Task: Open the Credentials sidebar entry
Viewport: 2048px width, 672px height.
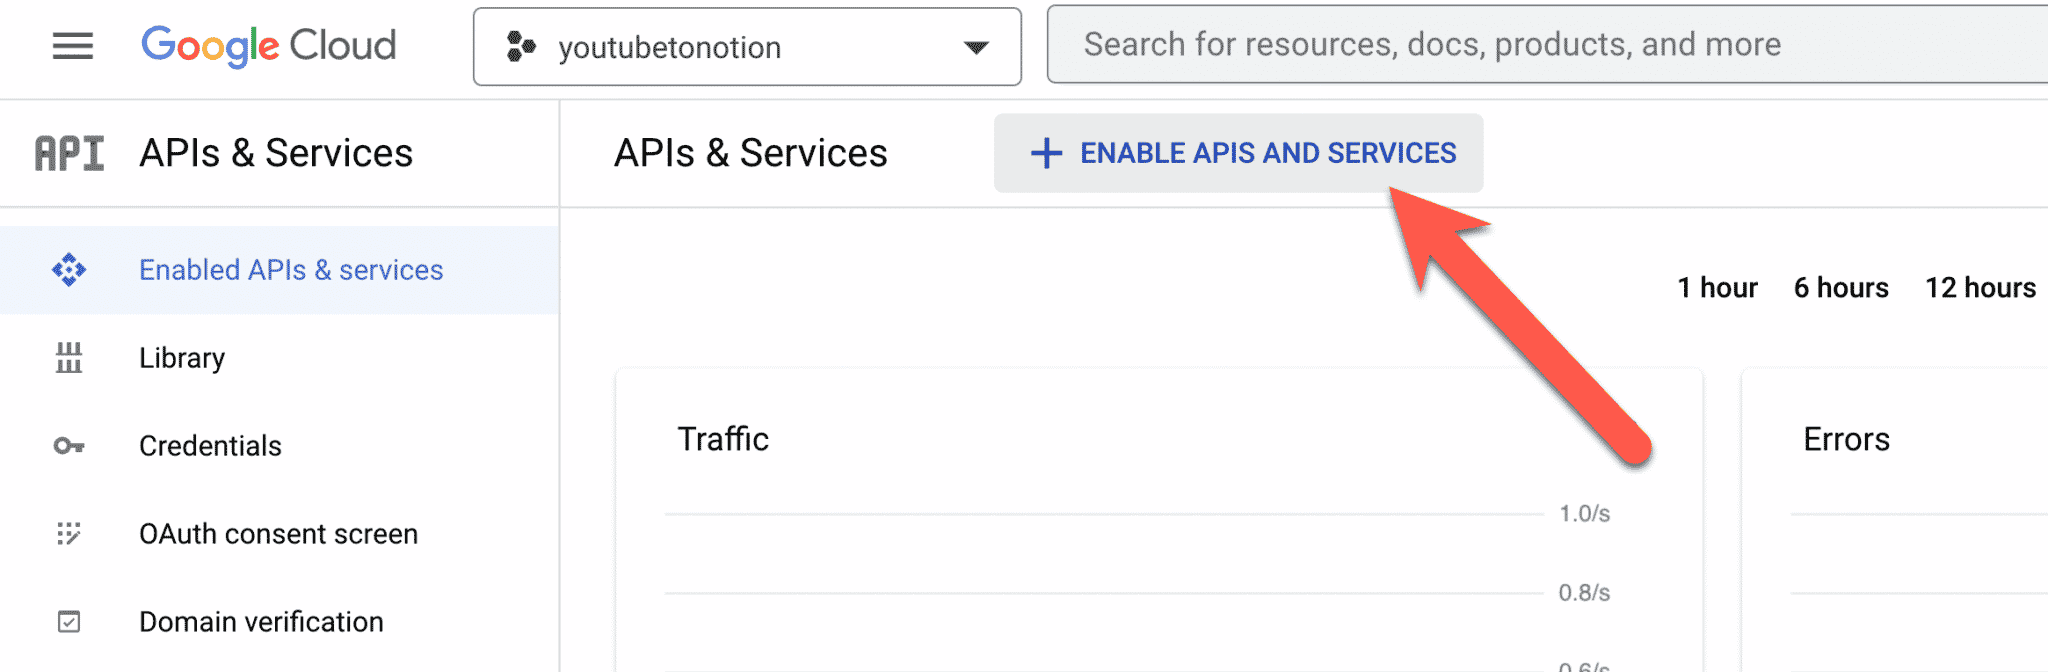Action: pyautogui.click(x=209, y=445)
